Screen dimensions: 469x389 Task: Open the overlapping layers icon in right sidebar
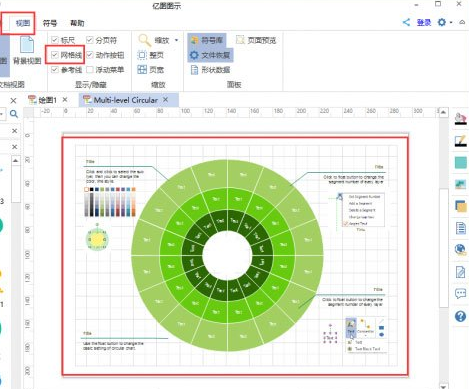(461, 206)
